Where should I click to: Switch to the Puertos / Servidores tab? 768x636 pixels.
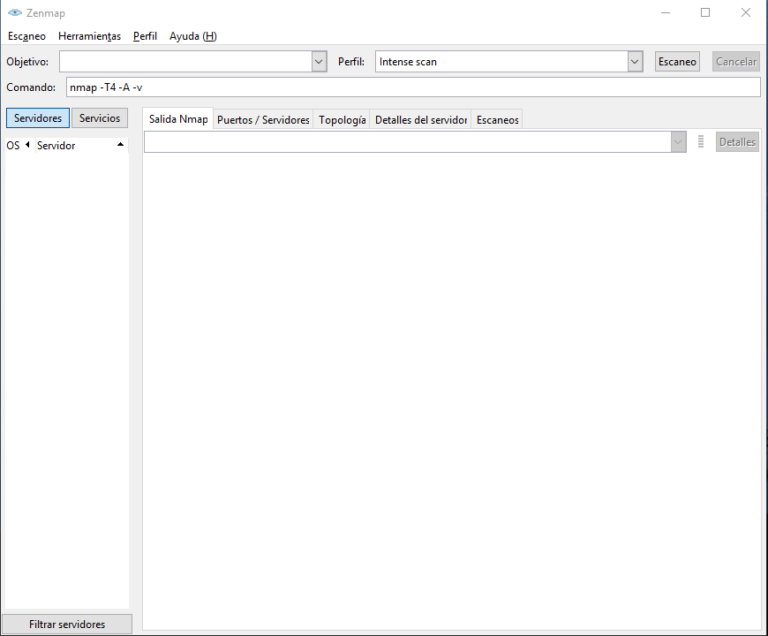263,120
